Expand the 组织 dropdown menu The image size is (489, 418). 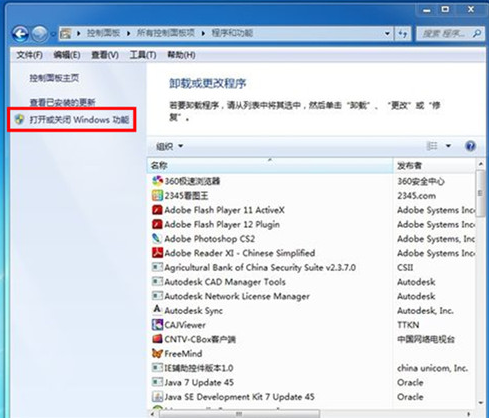(169, 146)
